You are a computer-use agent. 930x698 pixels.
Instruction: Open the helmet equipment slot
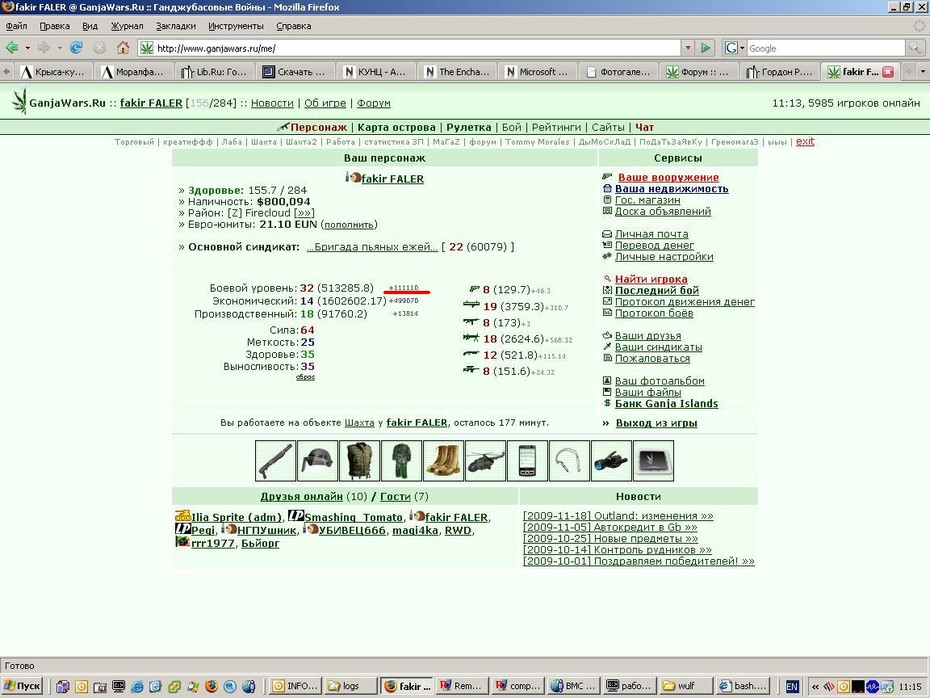click(x=317, y=460)
